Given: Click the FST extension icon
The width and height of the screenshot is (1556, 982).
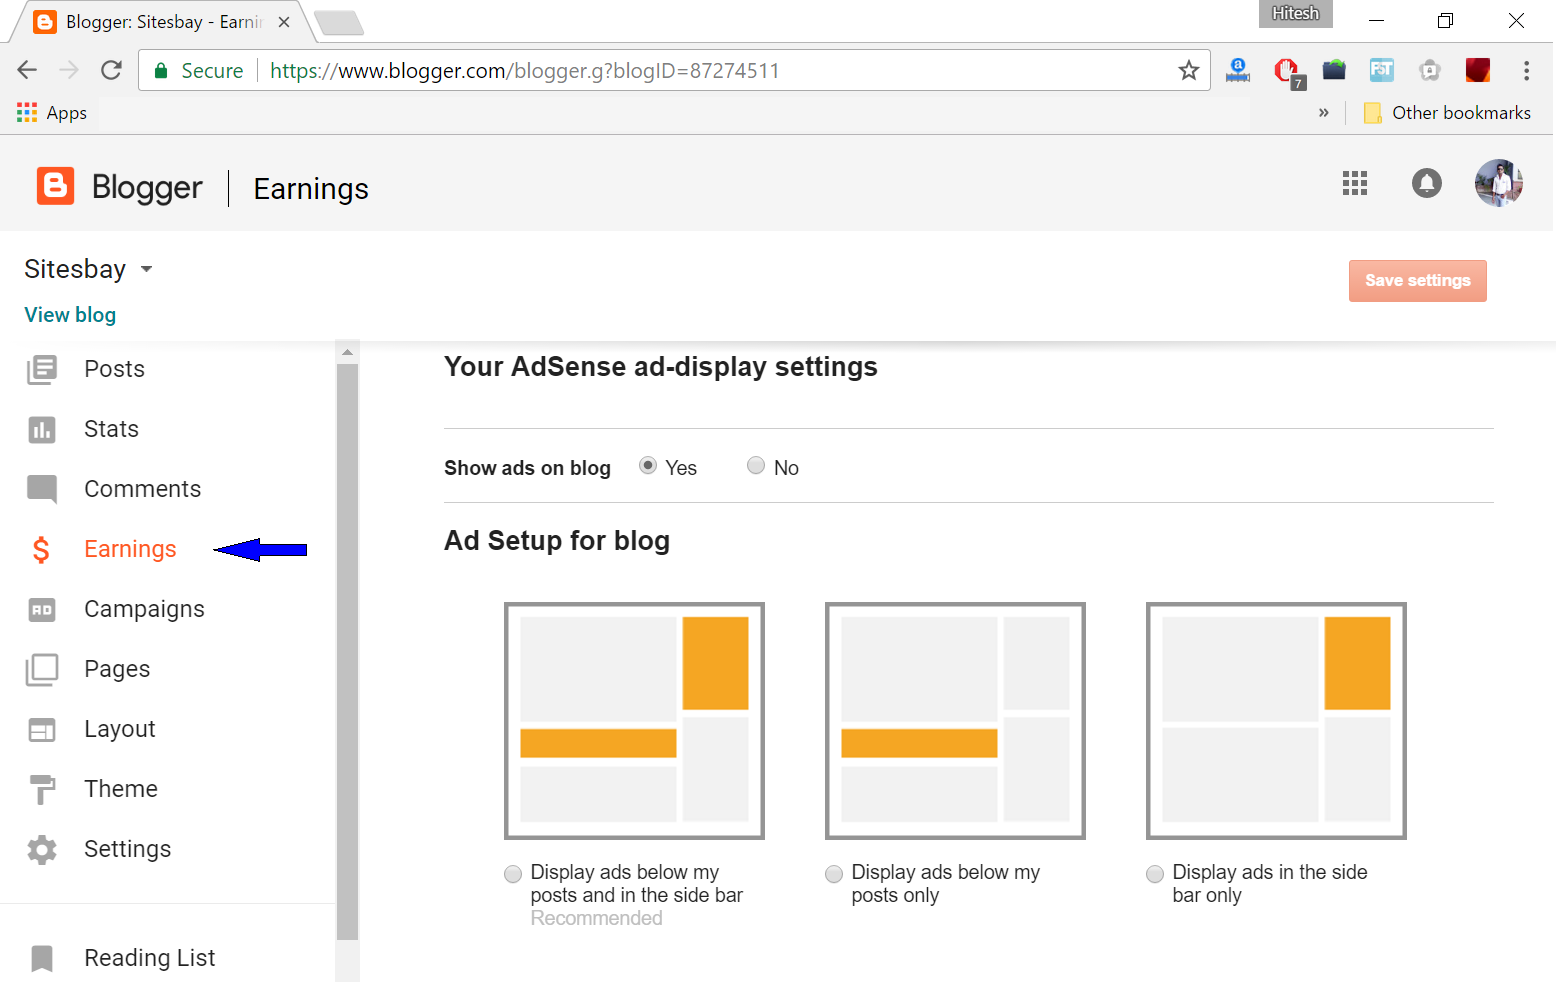Looking at the screenshot, I should (x=1382, y=70).
